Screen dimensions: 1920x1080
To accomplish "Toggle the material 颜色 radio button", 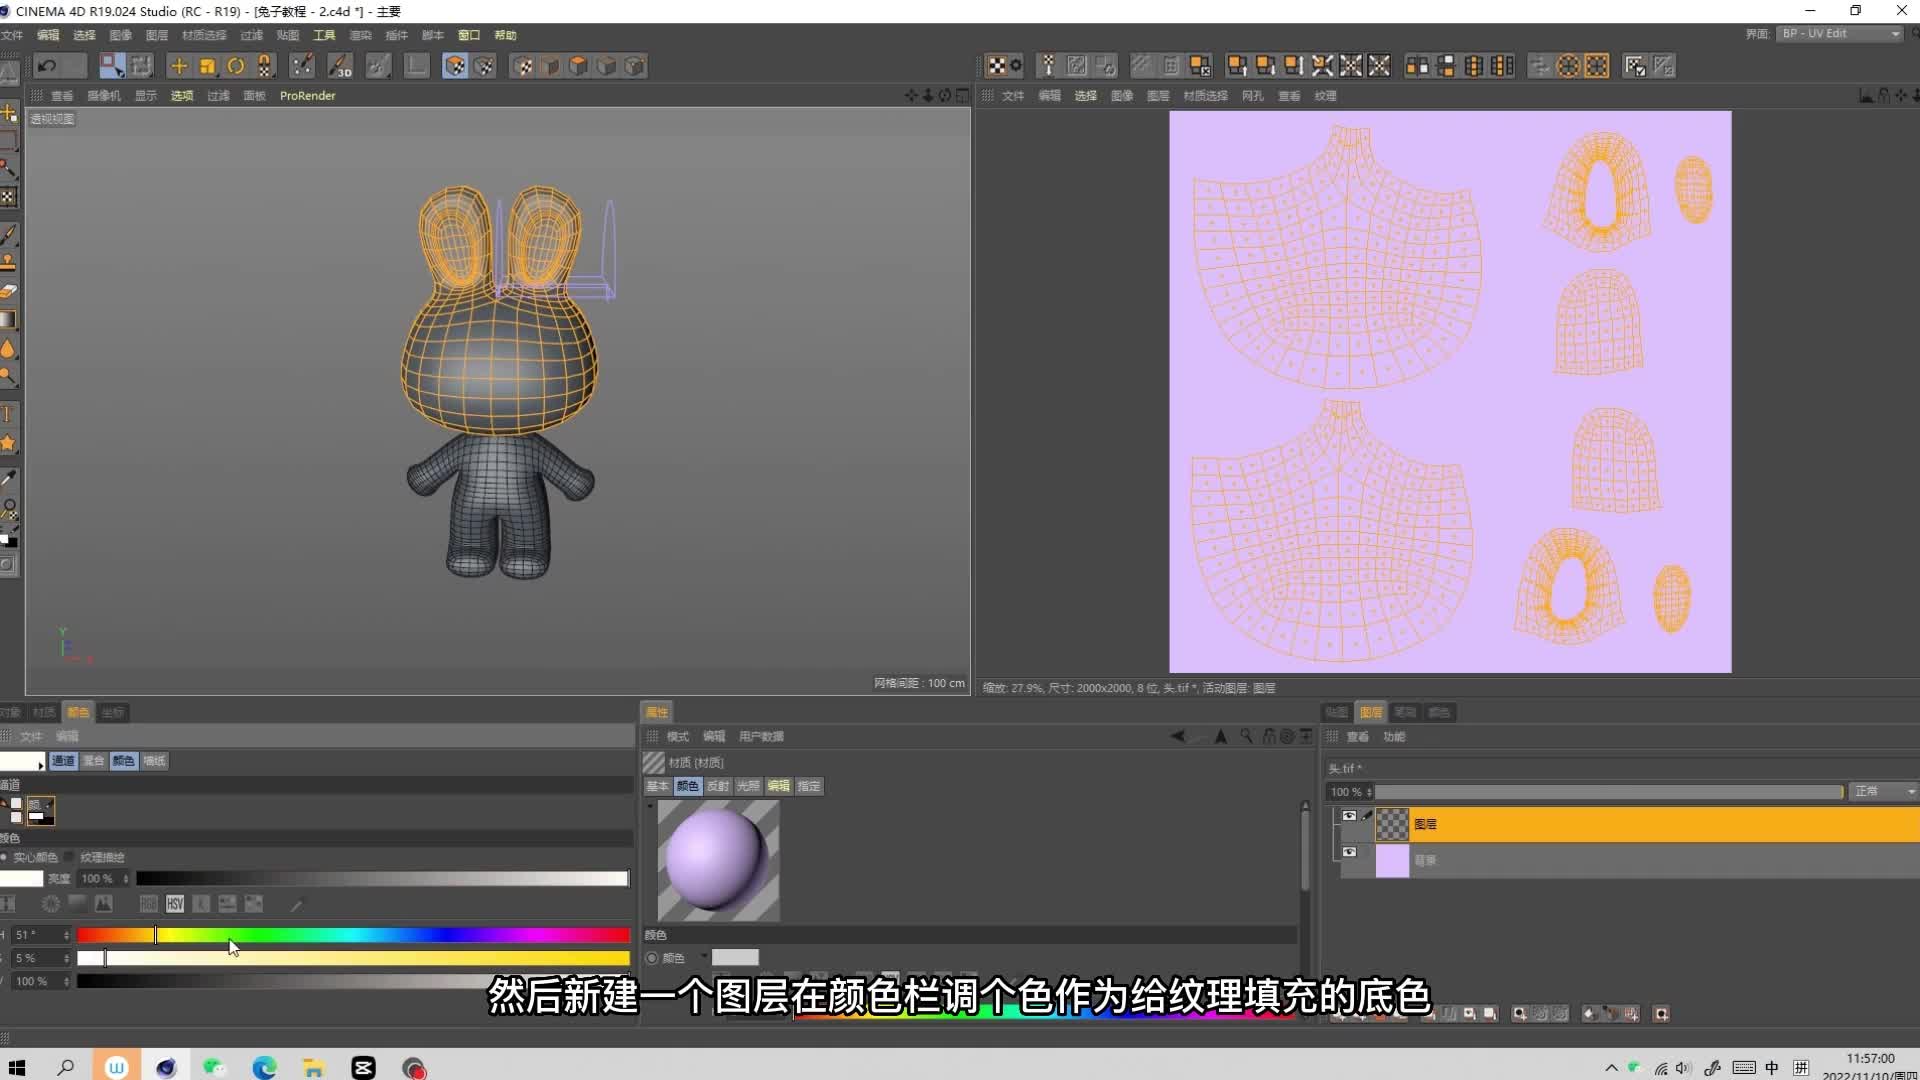I will [653, 958].
